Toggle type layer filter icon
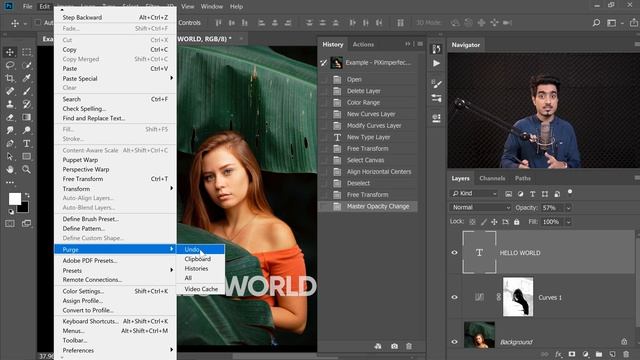The width and height of the screenshot is (640, 360). pyautogui.click(x=532, y=194)
